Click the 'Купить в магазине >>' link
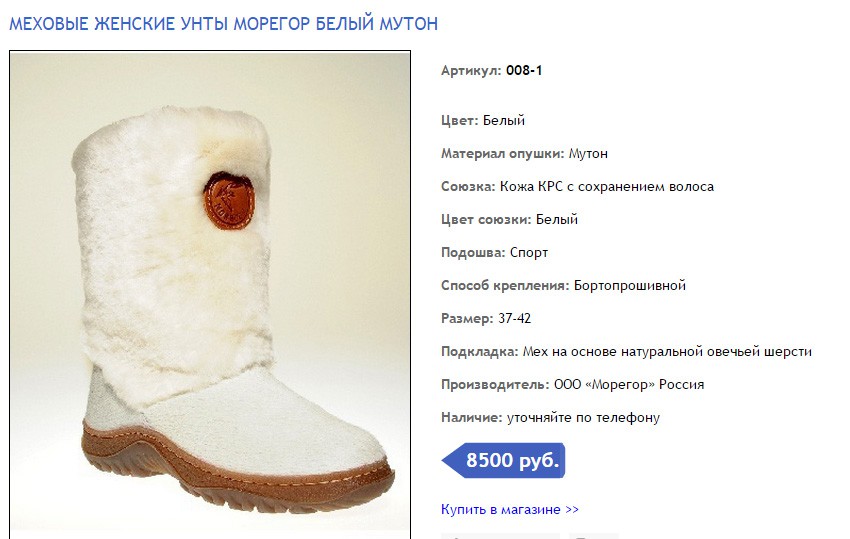Screen dimensions: 850x539 point(510,510)
